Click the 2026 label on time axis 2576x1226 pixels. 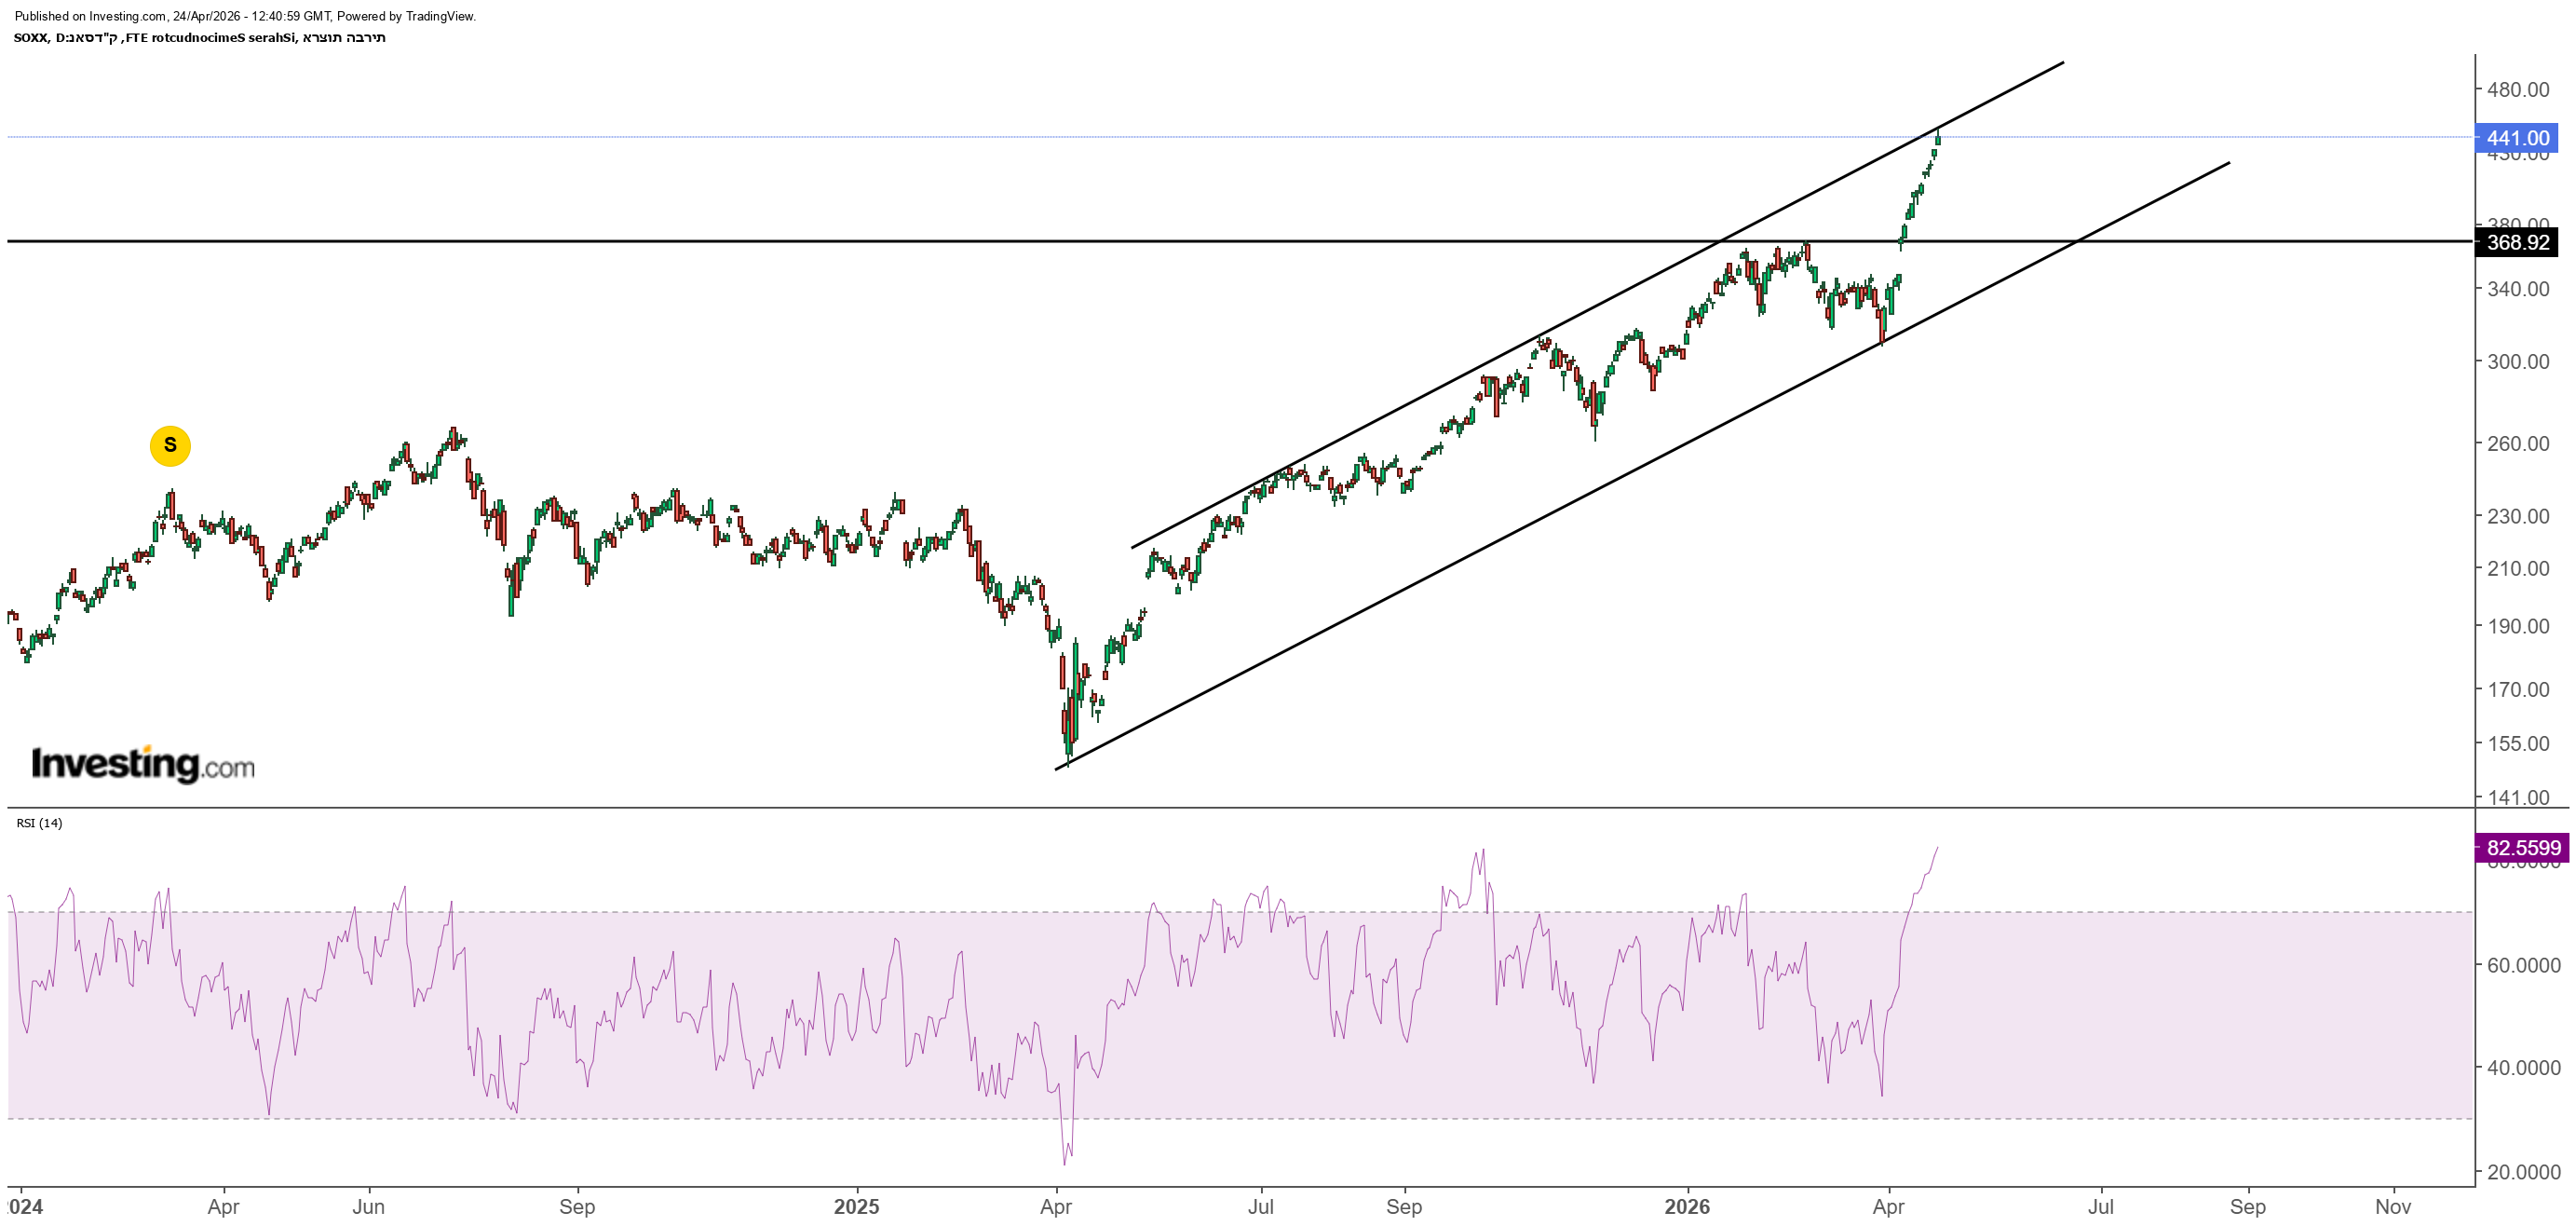coord(1686,1207)
